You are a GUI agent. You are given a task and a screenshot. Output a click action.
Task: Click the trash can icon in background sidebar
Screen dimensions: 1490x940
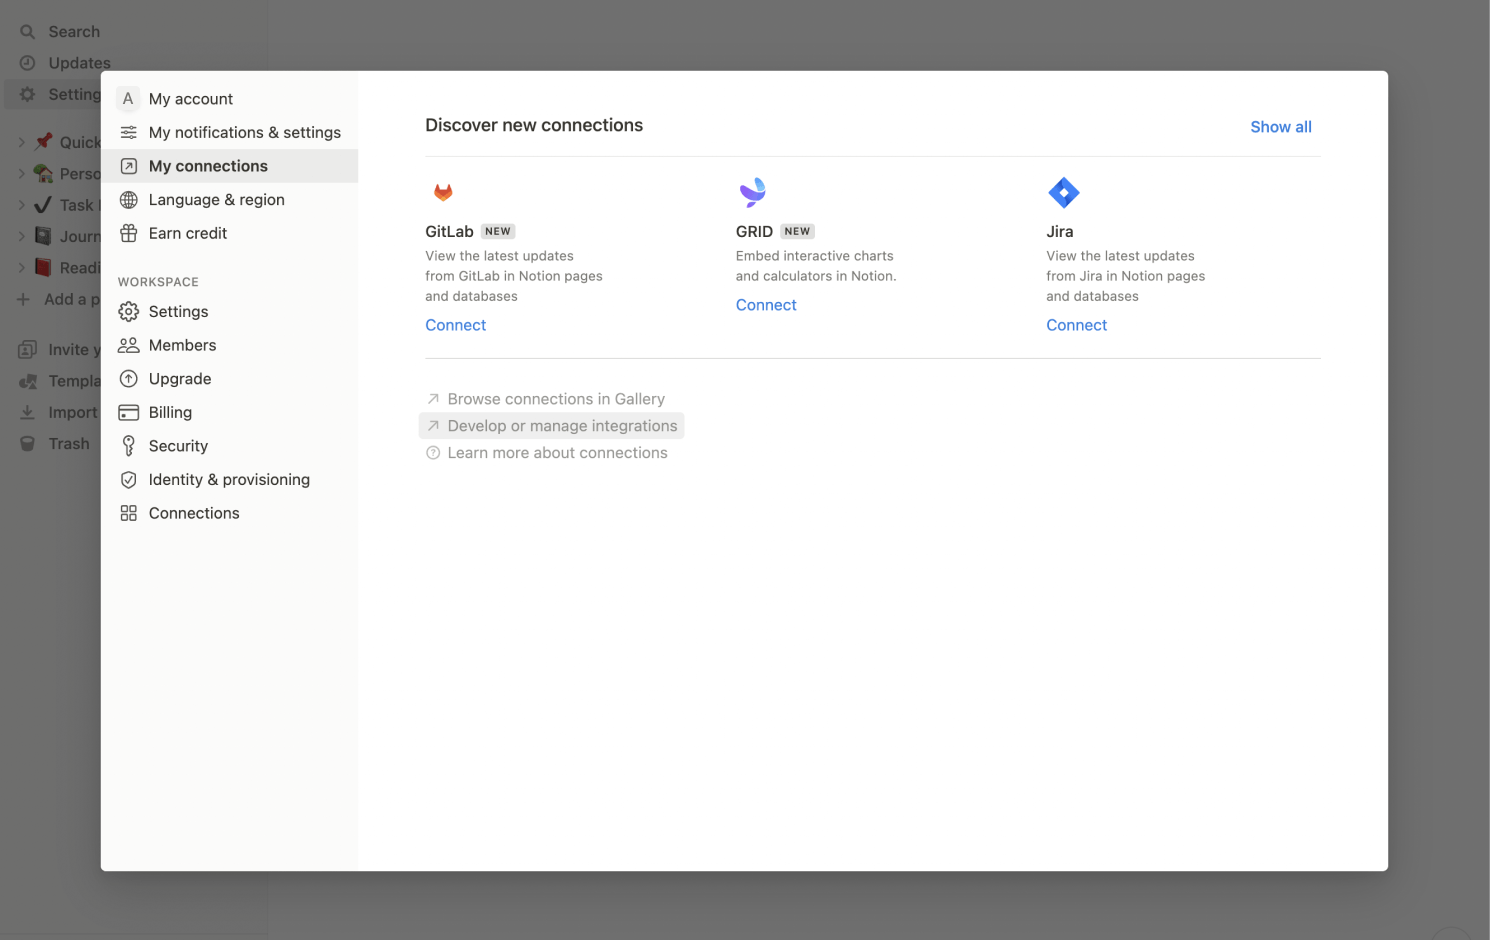click(27, 444)
